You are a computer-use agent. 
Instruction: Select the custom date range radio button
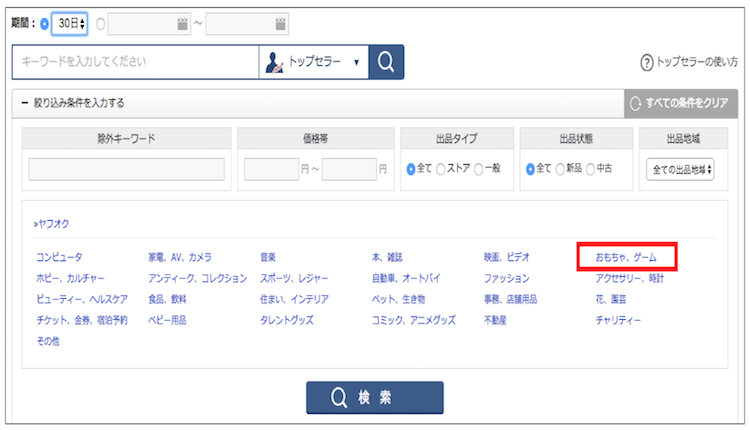coord(98,23)
